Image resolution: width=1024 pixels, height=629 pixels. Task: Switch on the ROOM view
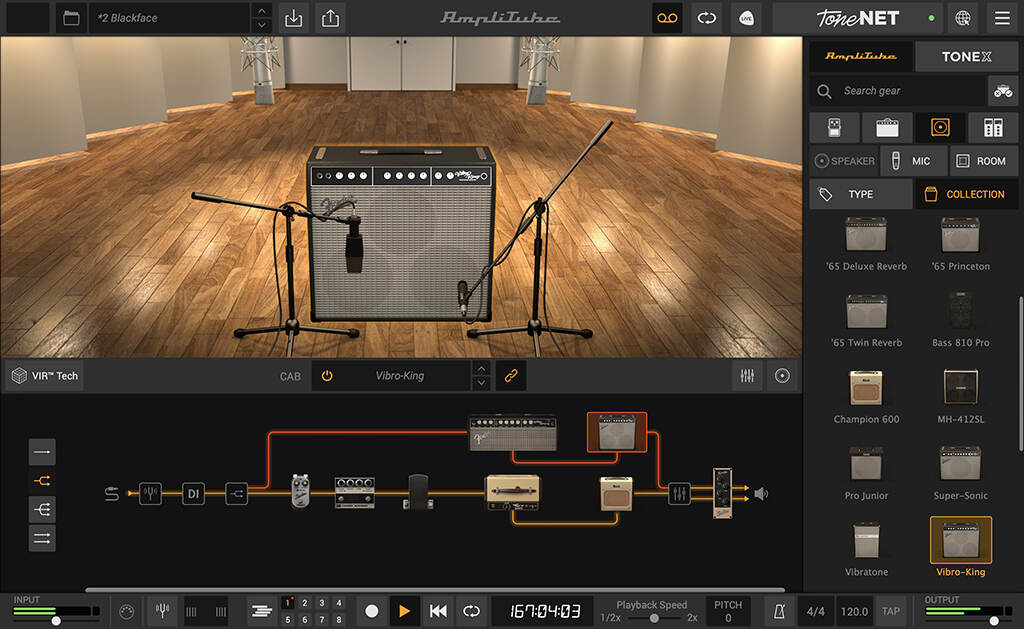pyautogui.click(x=983, y=160)
